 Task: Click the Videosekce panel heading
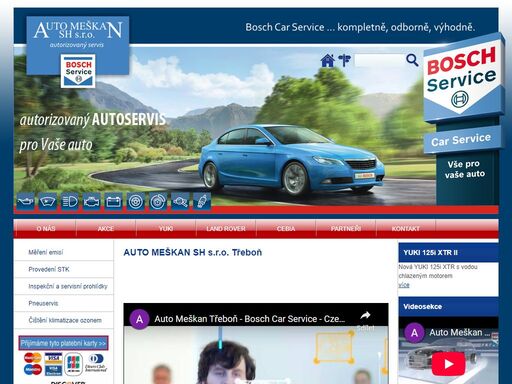click(x=422, y=307)
